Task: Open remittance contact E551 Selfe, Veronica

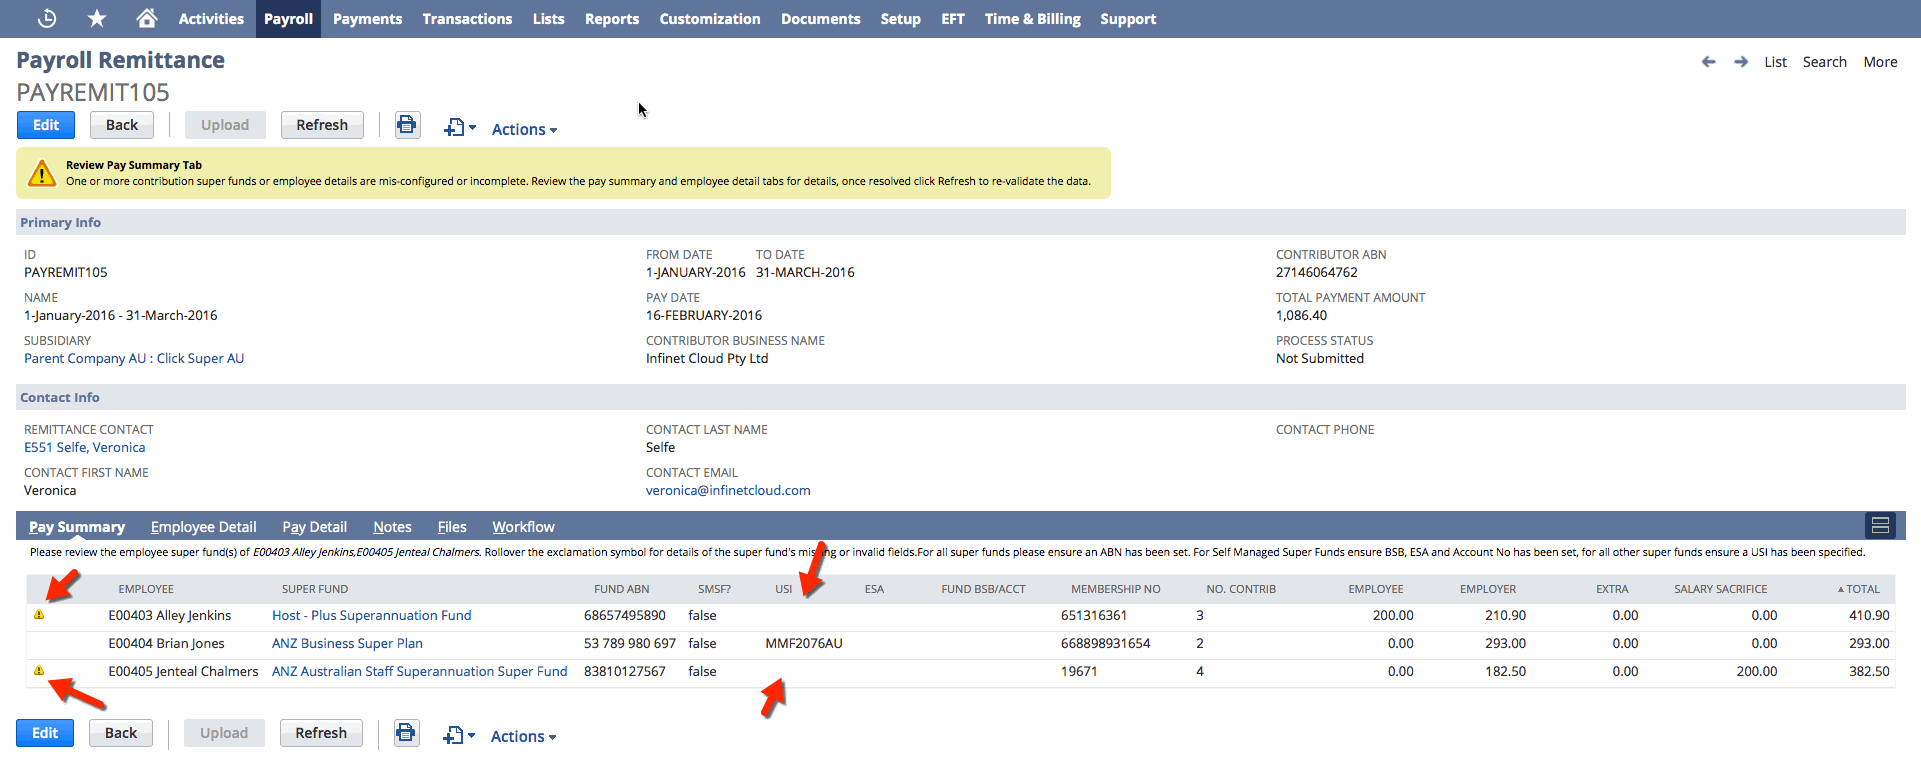Action: pos(85,447)
